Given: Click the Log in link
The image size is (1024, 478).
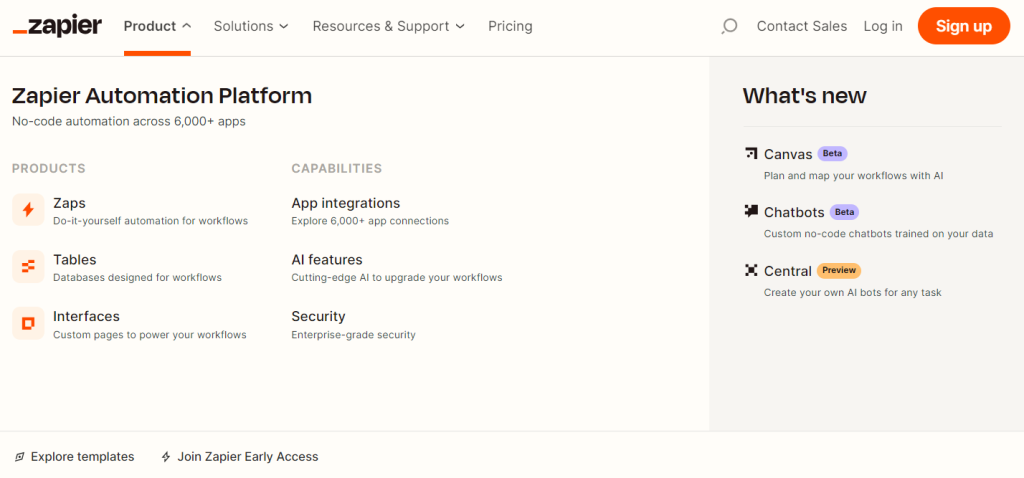Looking at the screenshot, I should (x=883, y=26).
